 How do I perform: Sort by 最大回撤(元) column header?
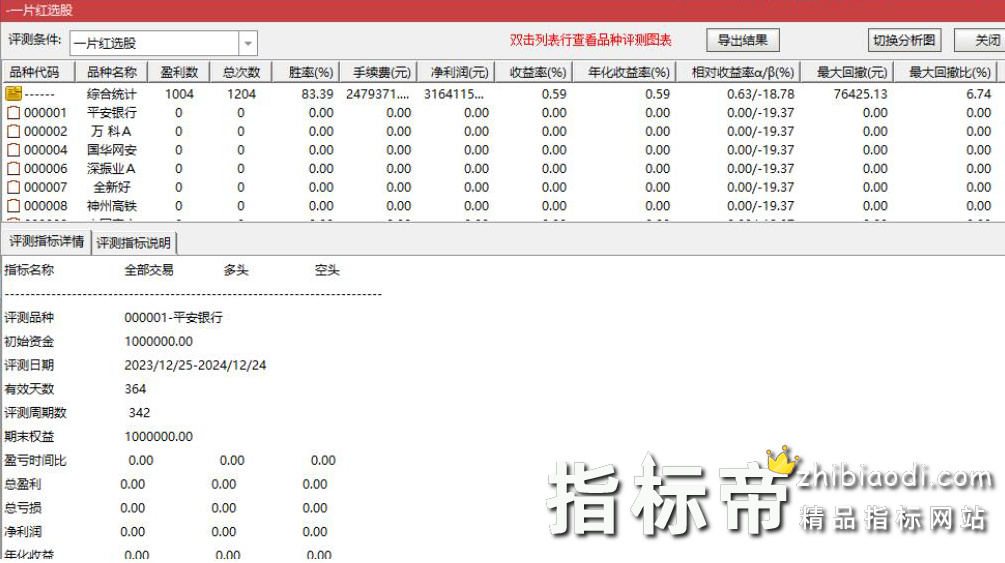[x=847, y=72]
